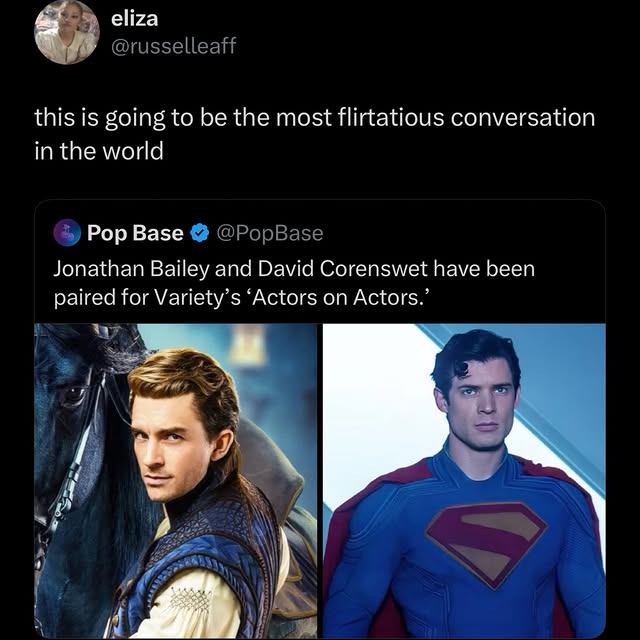
Task: Click the Pop Base profile avatar
Action: tap(67, 233)
